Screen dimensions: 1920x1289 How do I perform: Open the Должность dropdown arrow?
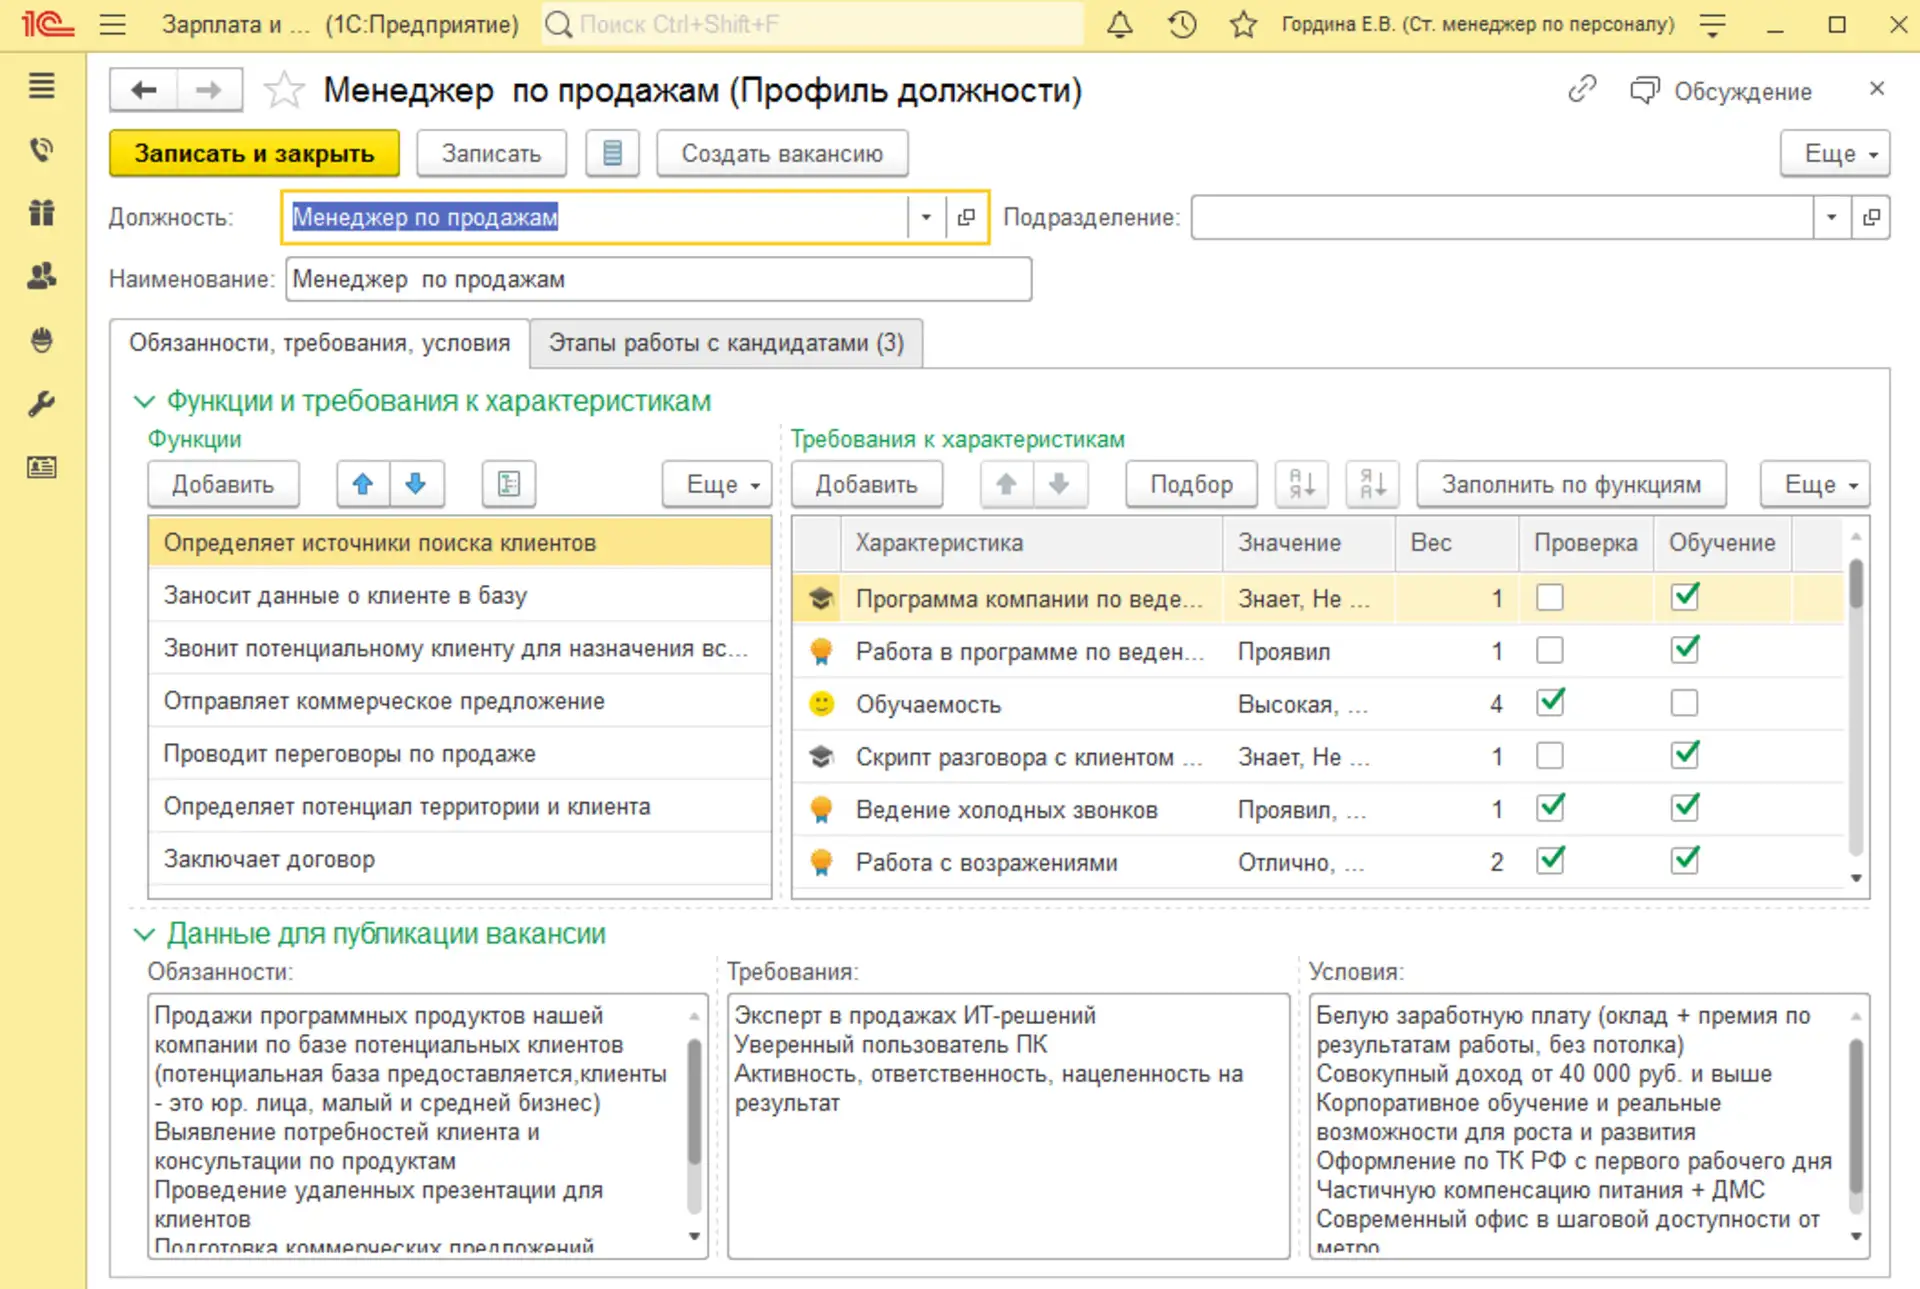pyautogui.click(x=926, y=217)
